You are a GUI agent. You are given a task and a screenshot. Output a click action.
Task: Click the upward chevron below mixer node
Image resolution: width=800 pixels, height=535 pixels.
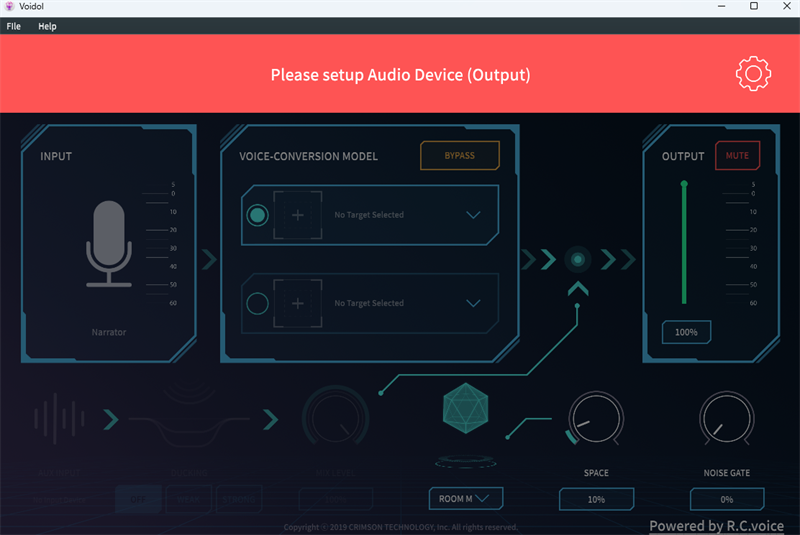tap(578, 289)
